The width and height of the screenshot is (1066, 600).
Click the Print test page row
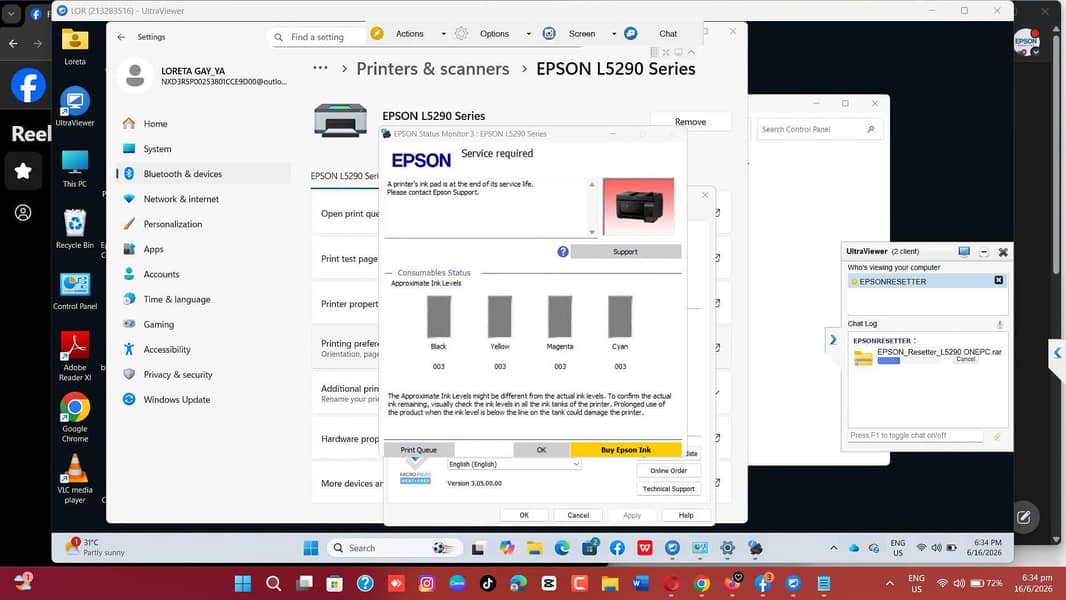349,259
